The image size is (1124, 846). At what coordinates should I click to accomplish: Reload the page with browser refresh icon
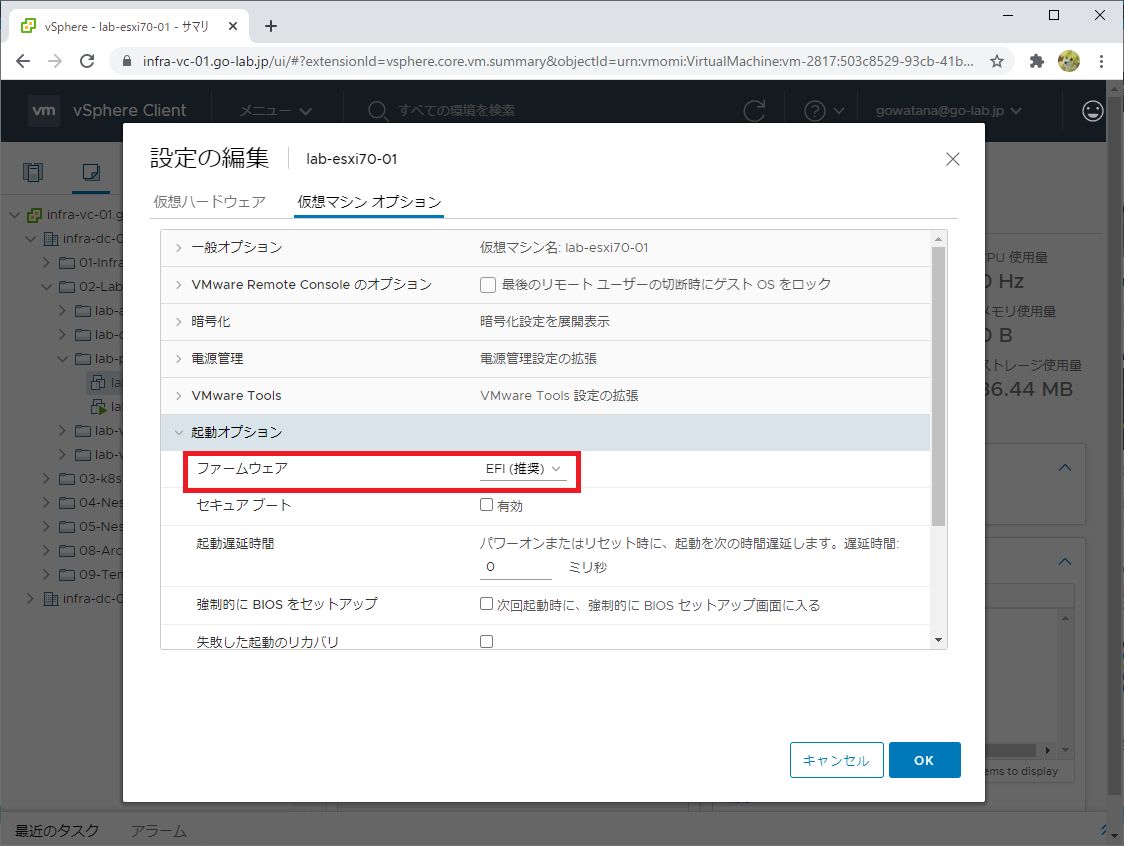coord(87,61)
